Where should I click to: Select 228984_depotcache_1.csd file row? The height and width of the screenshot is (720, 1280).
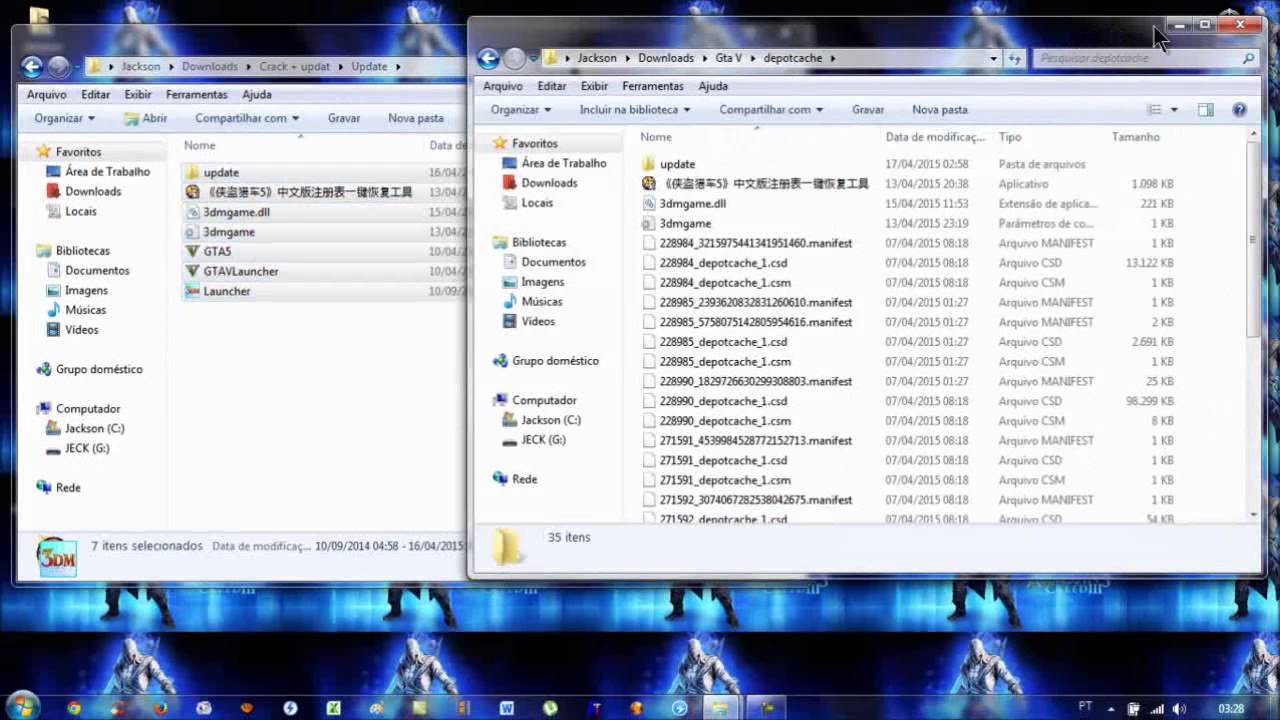[x=908, y=263]
